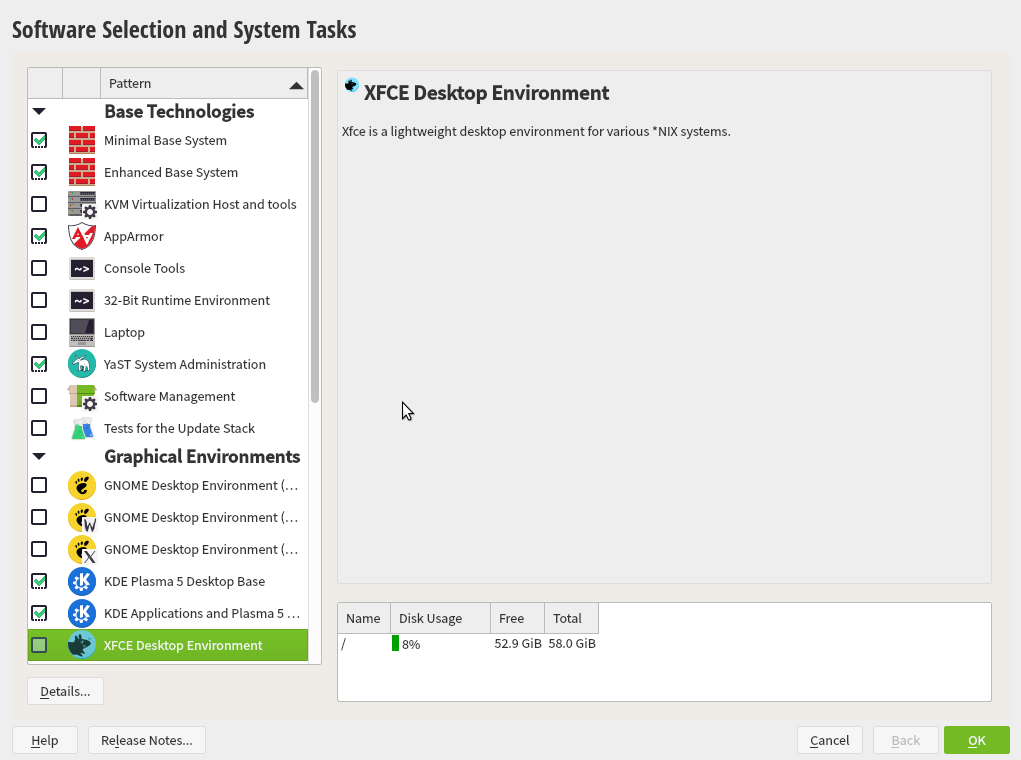Click the Pattern column header
This screenshot has height=760, width=1021.
pyautogui.click(x=204, y=83)
